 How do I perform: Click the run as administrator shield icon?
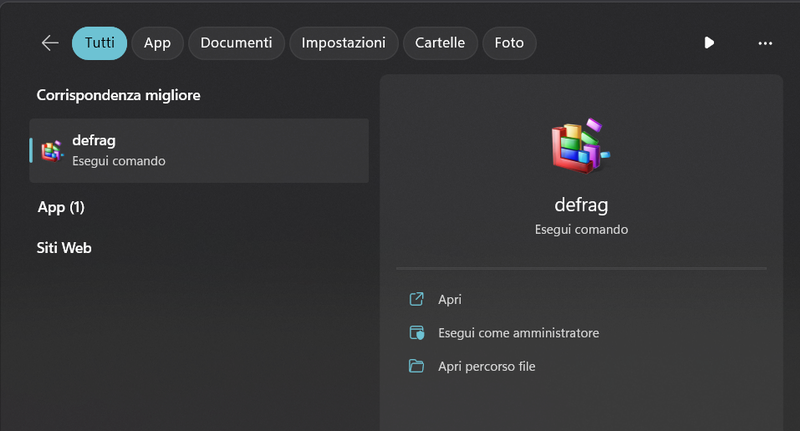click(417, 333)
